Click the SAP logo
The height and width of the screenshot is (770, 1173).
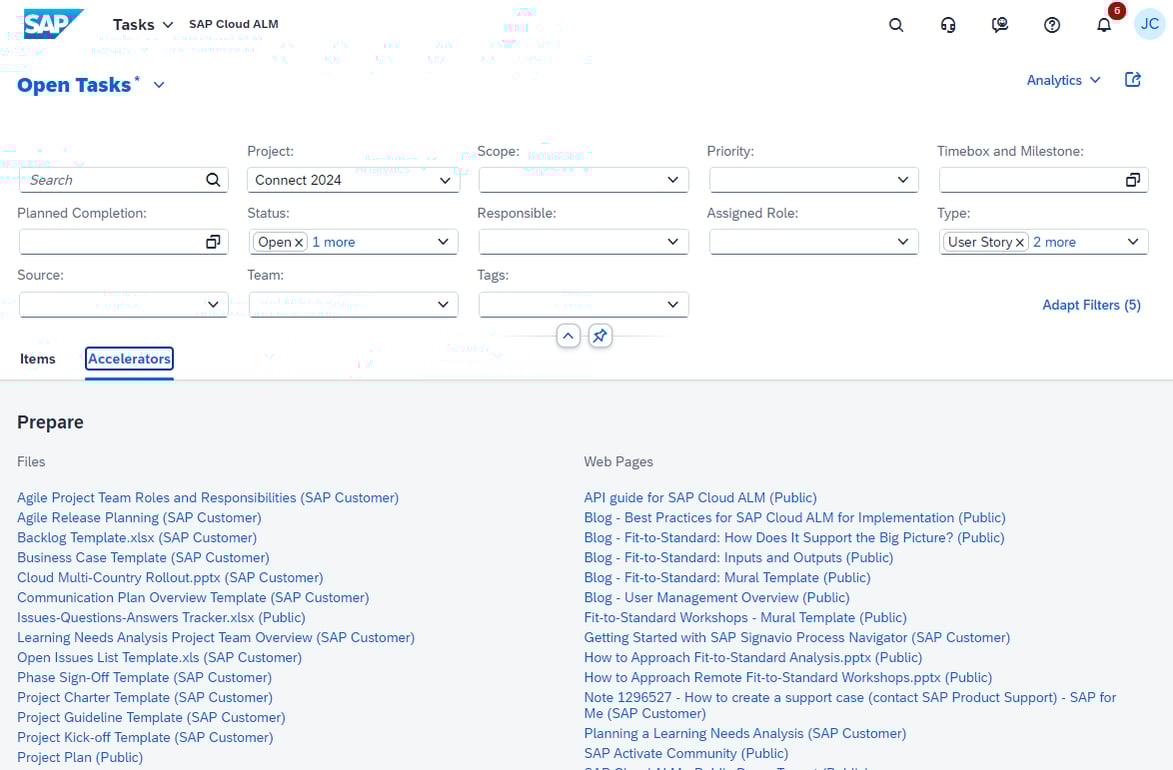point(53,24)
